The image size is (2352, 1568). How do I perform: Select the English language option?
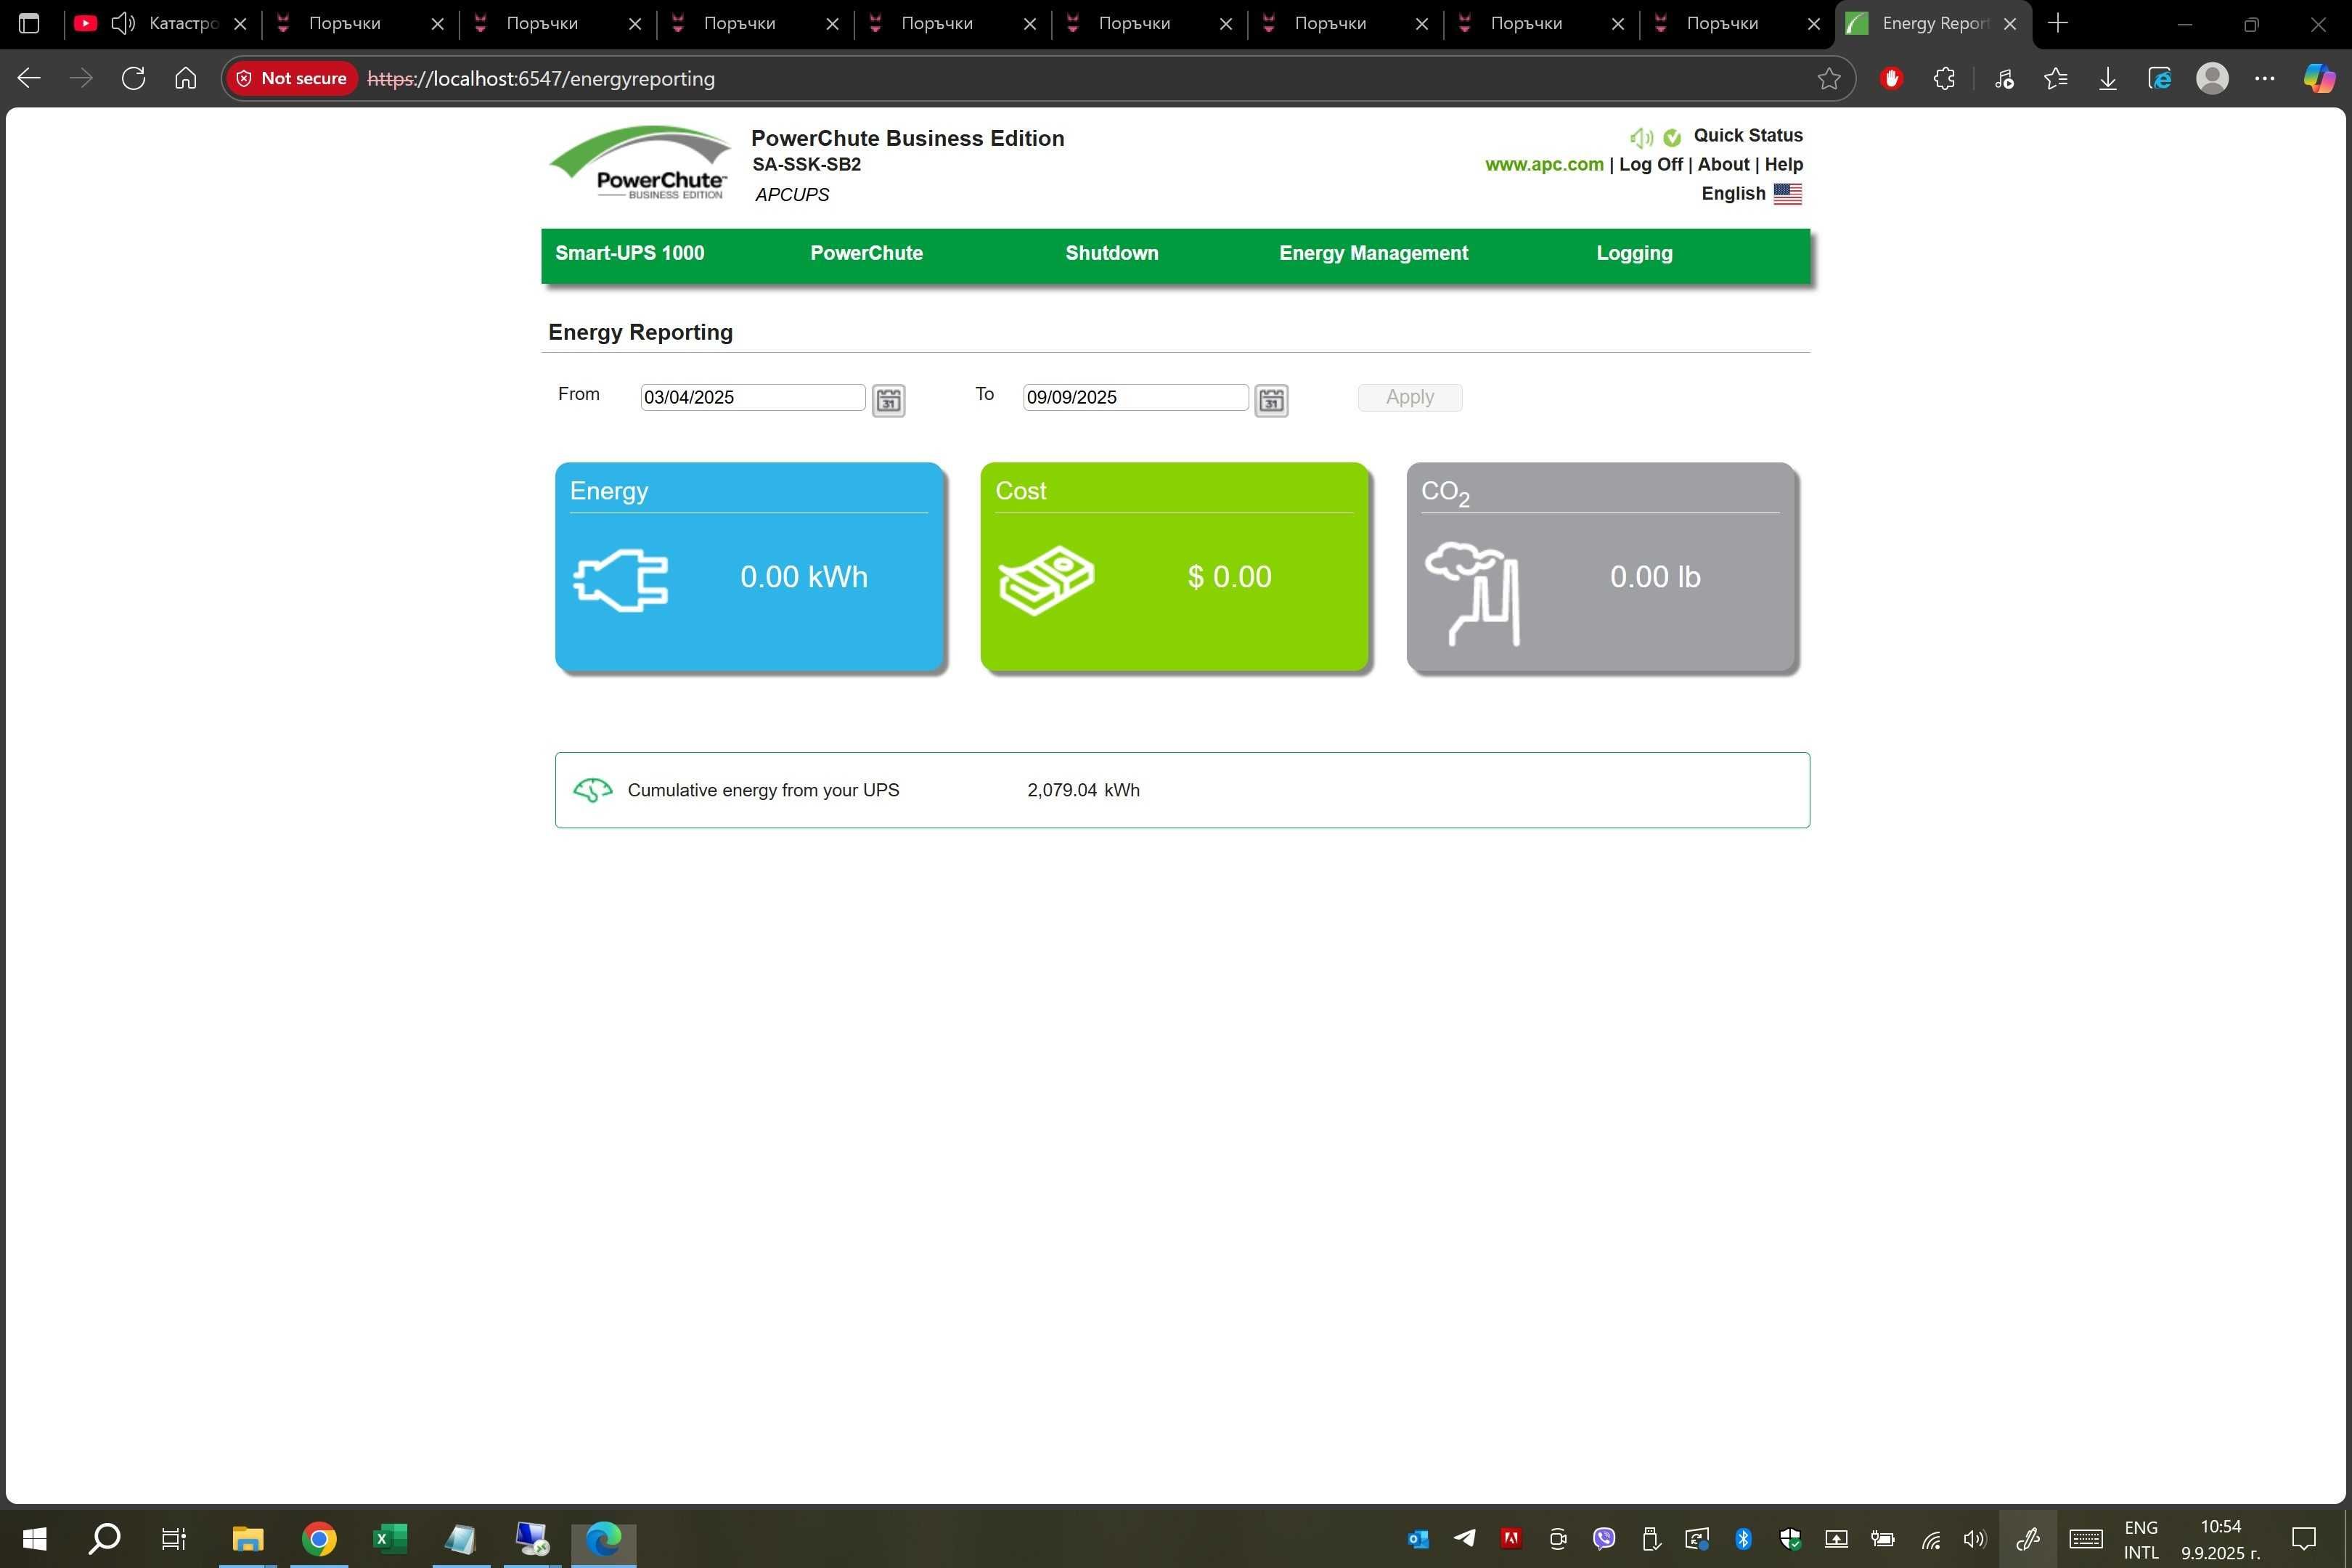click(1733, 194)
